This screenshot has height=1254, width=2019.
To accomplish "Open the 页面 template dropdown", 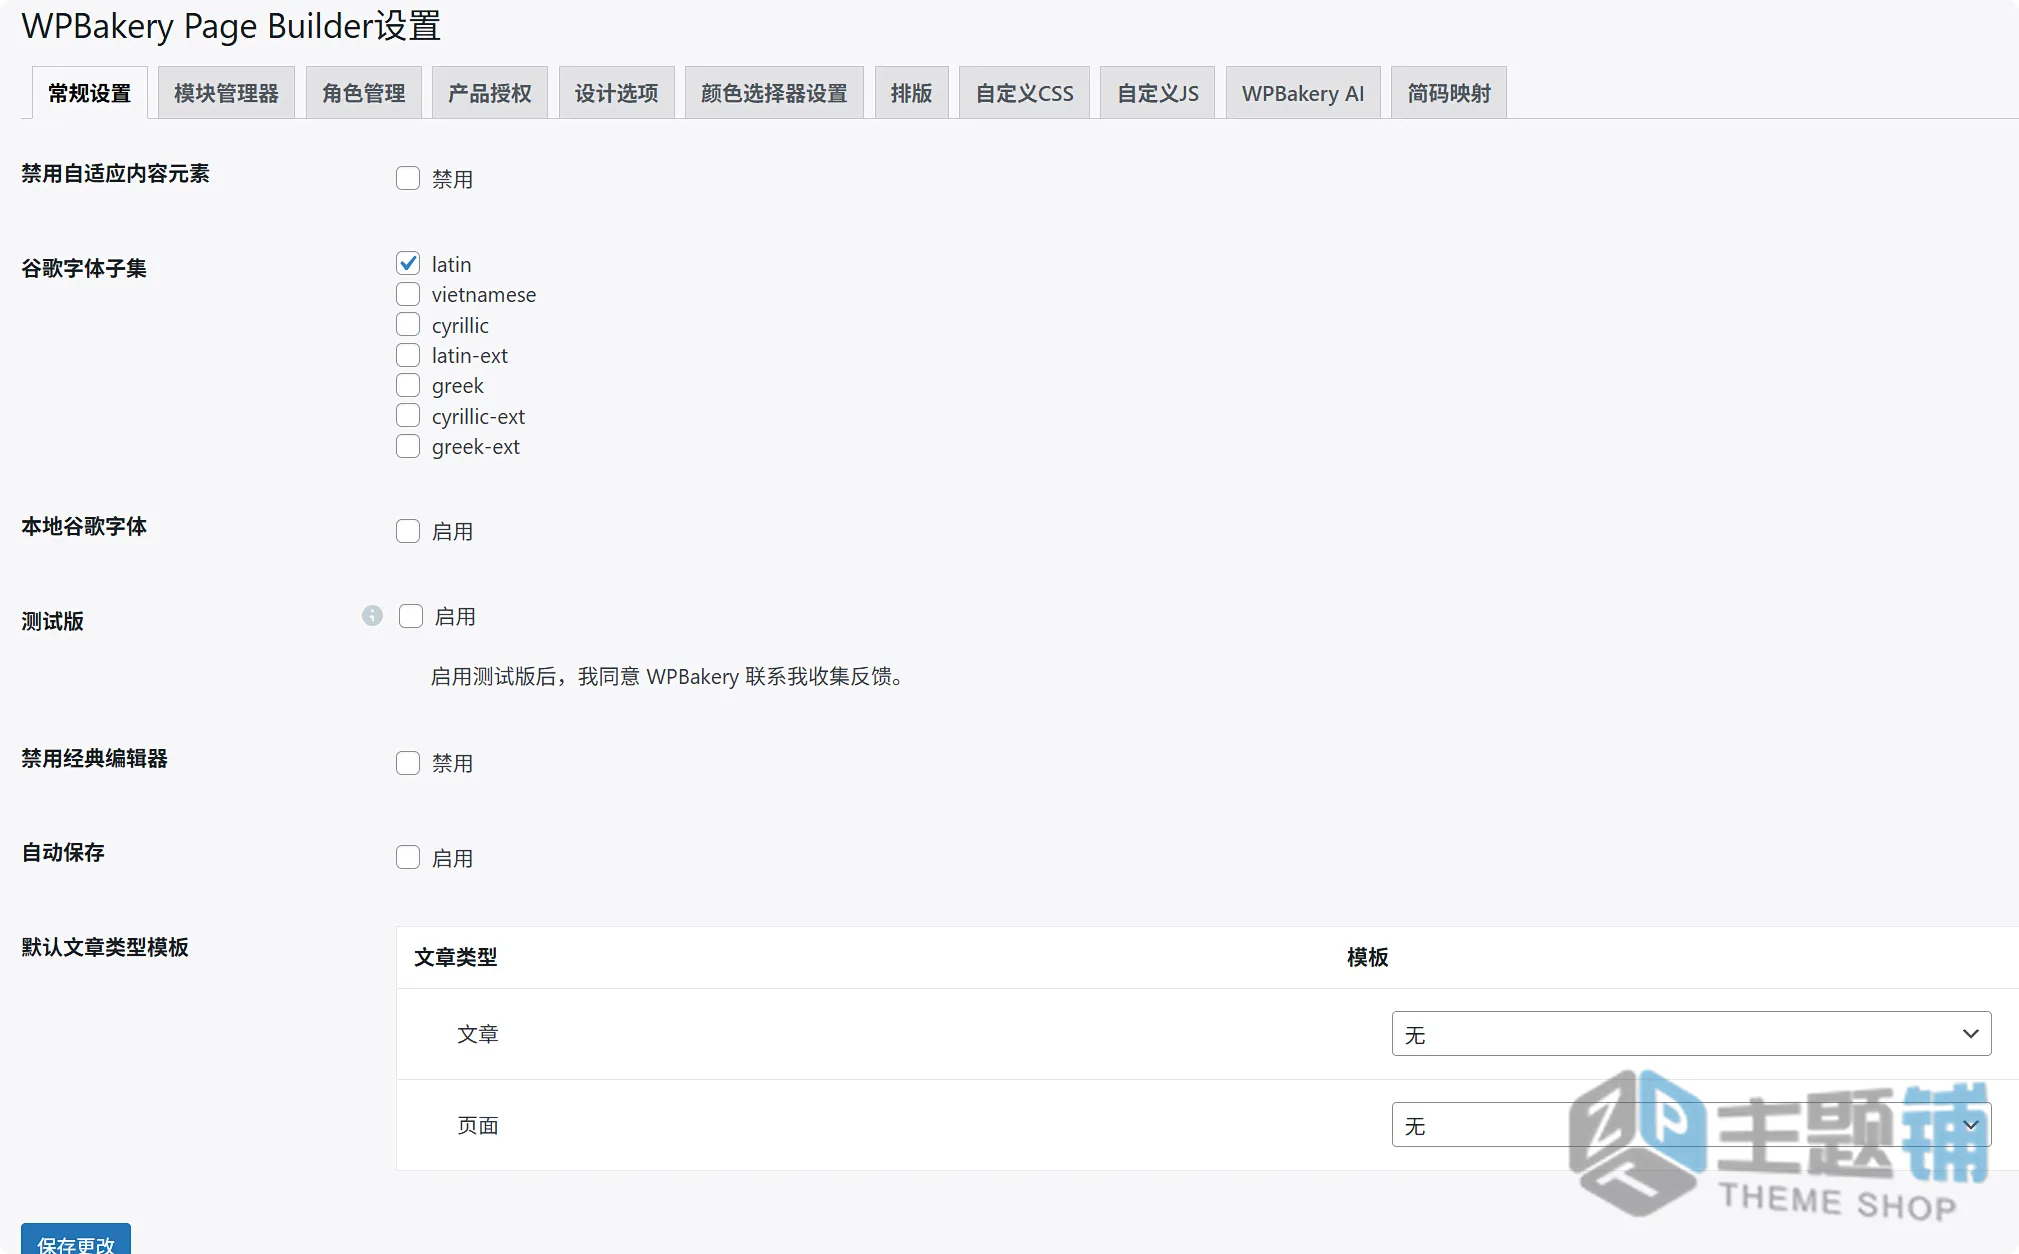I will pyautogui.click(x=1691, y=1125).
